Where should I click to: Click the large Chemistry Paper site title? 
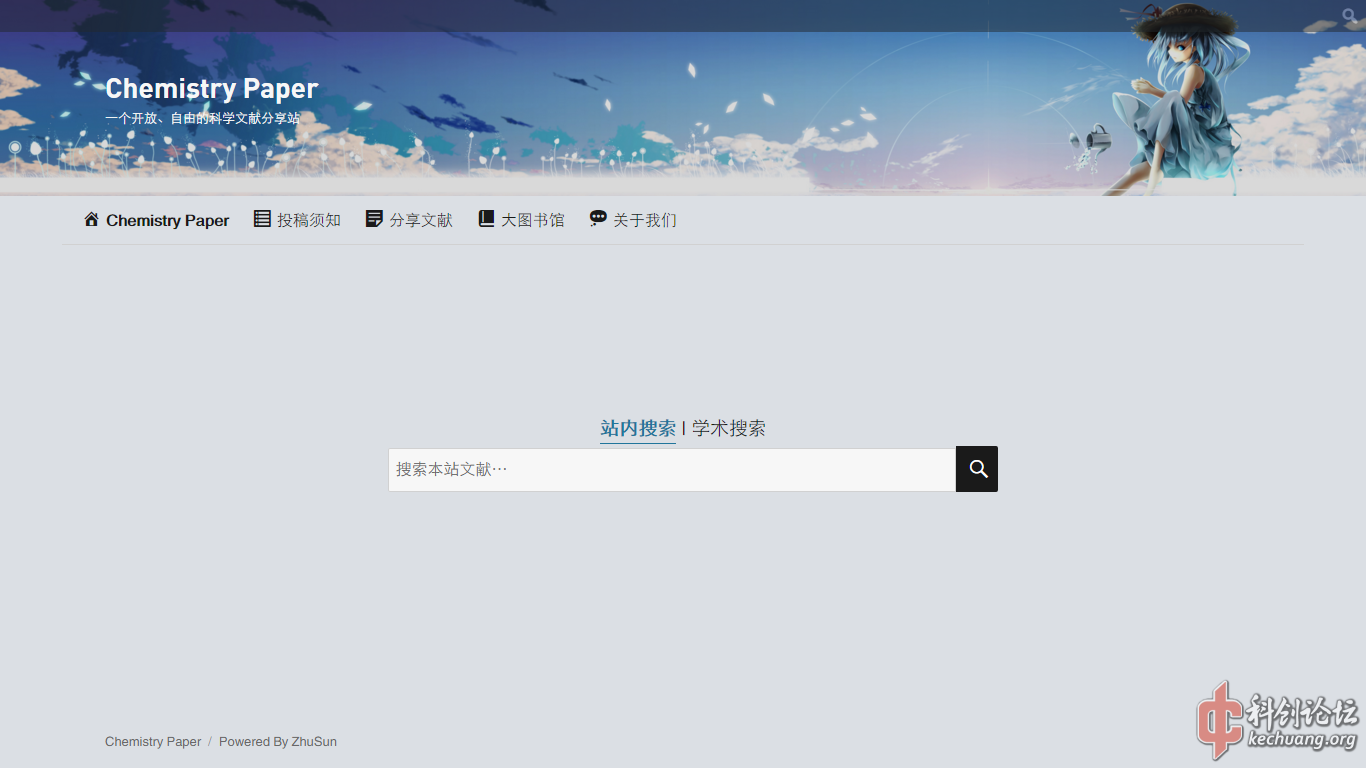click(x=211, y=89)
